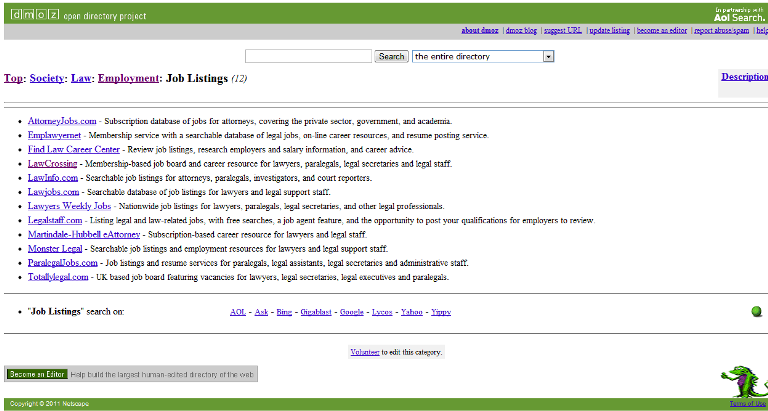Search 'Job Listings' on Google
768x411 pixels.
[x=351, y=312]
